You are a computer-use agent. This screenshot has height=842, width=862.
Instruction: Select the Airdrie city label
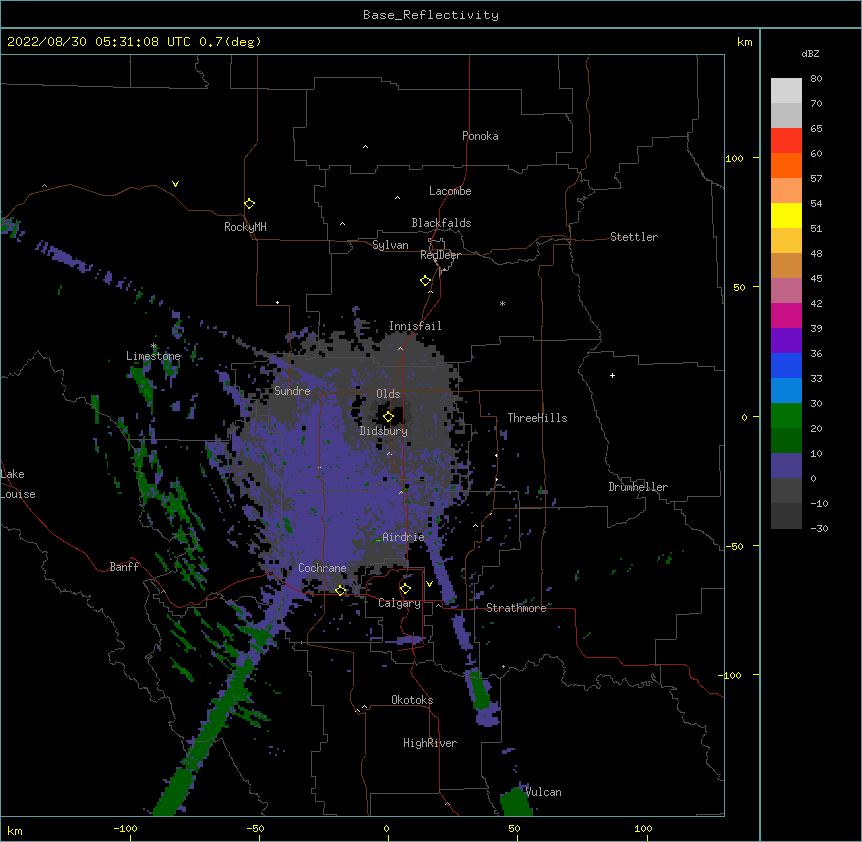(x=404, y=537)
